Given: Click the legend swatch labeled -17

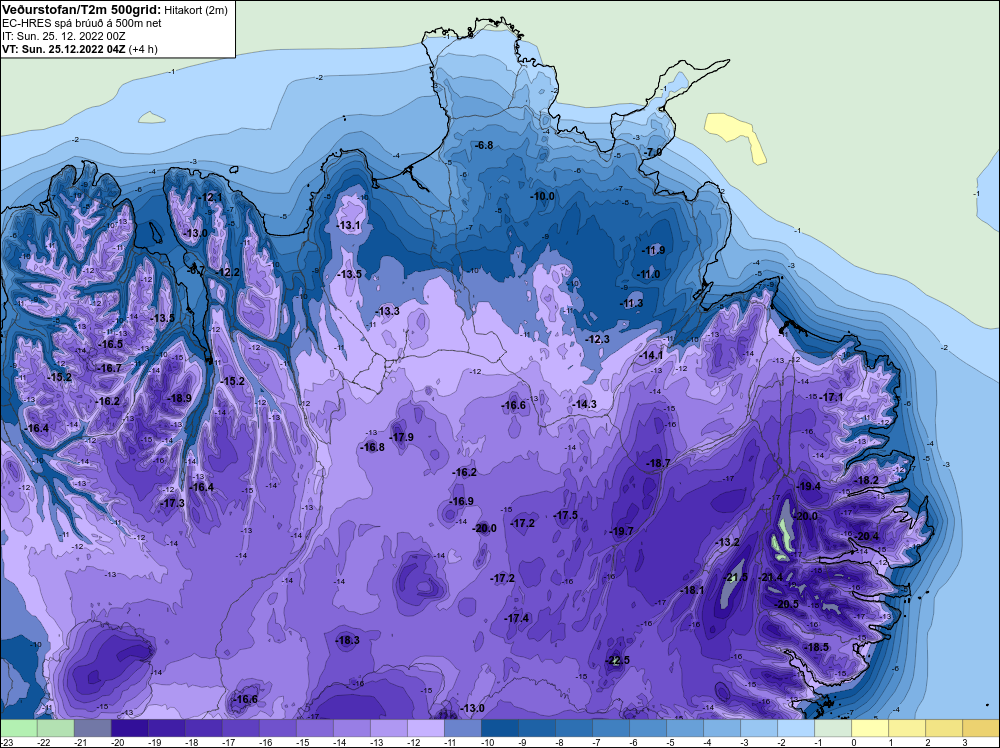Looking at the screenshot, I should pos(240,728).
